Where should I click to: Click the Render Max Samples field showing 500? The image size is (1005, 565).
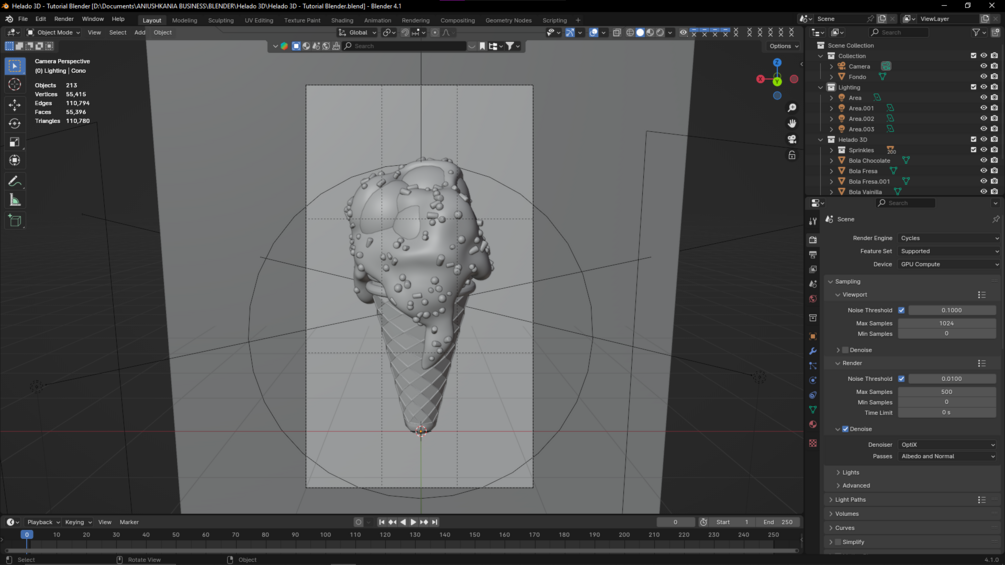pyautogui.click(x=946, y=392)
